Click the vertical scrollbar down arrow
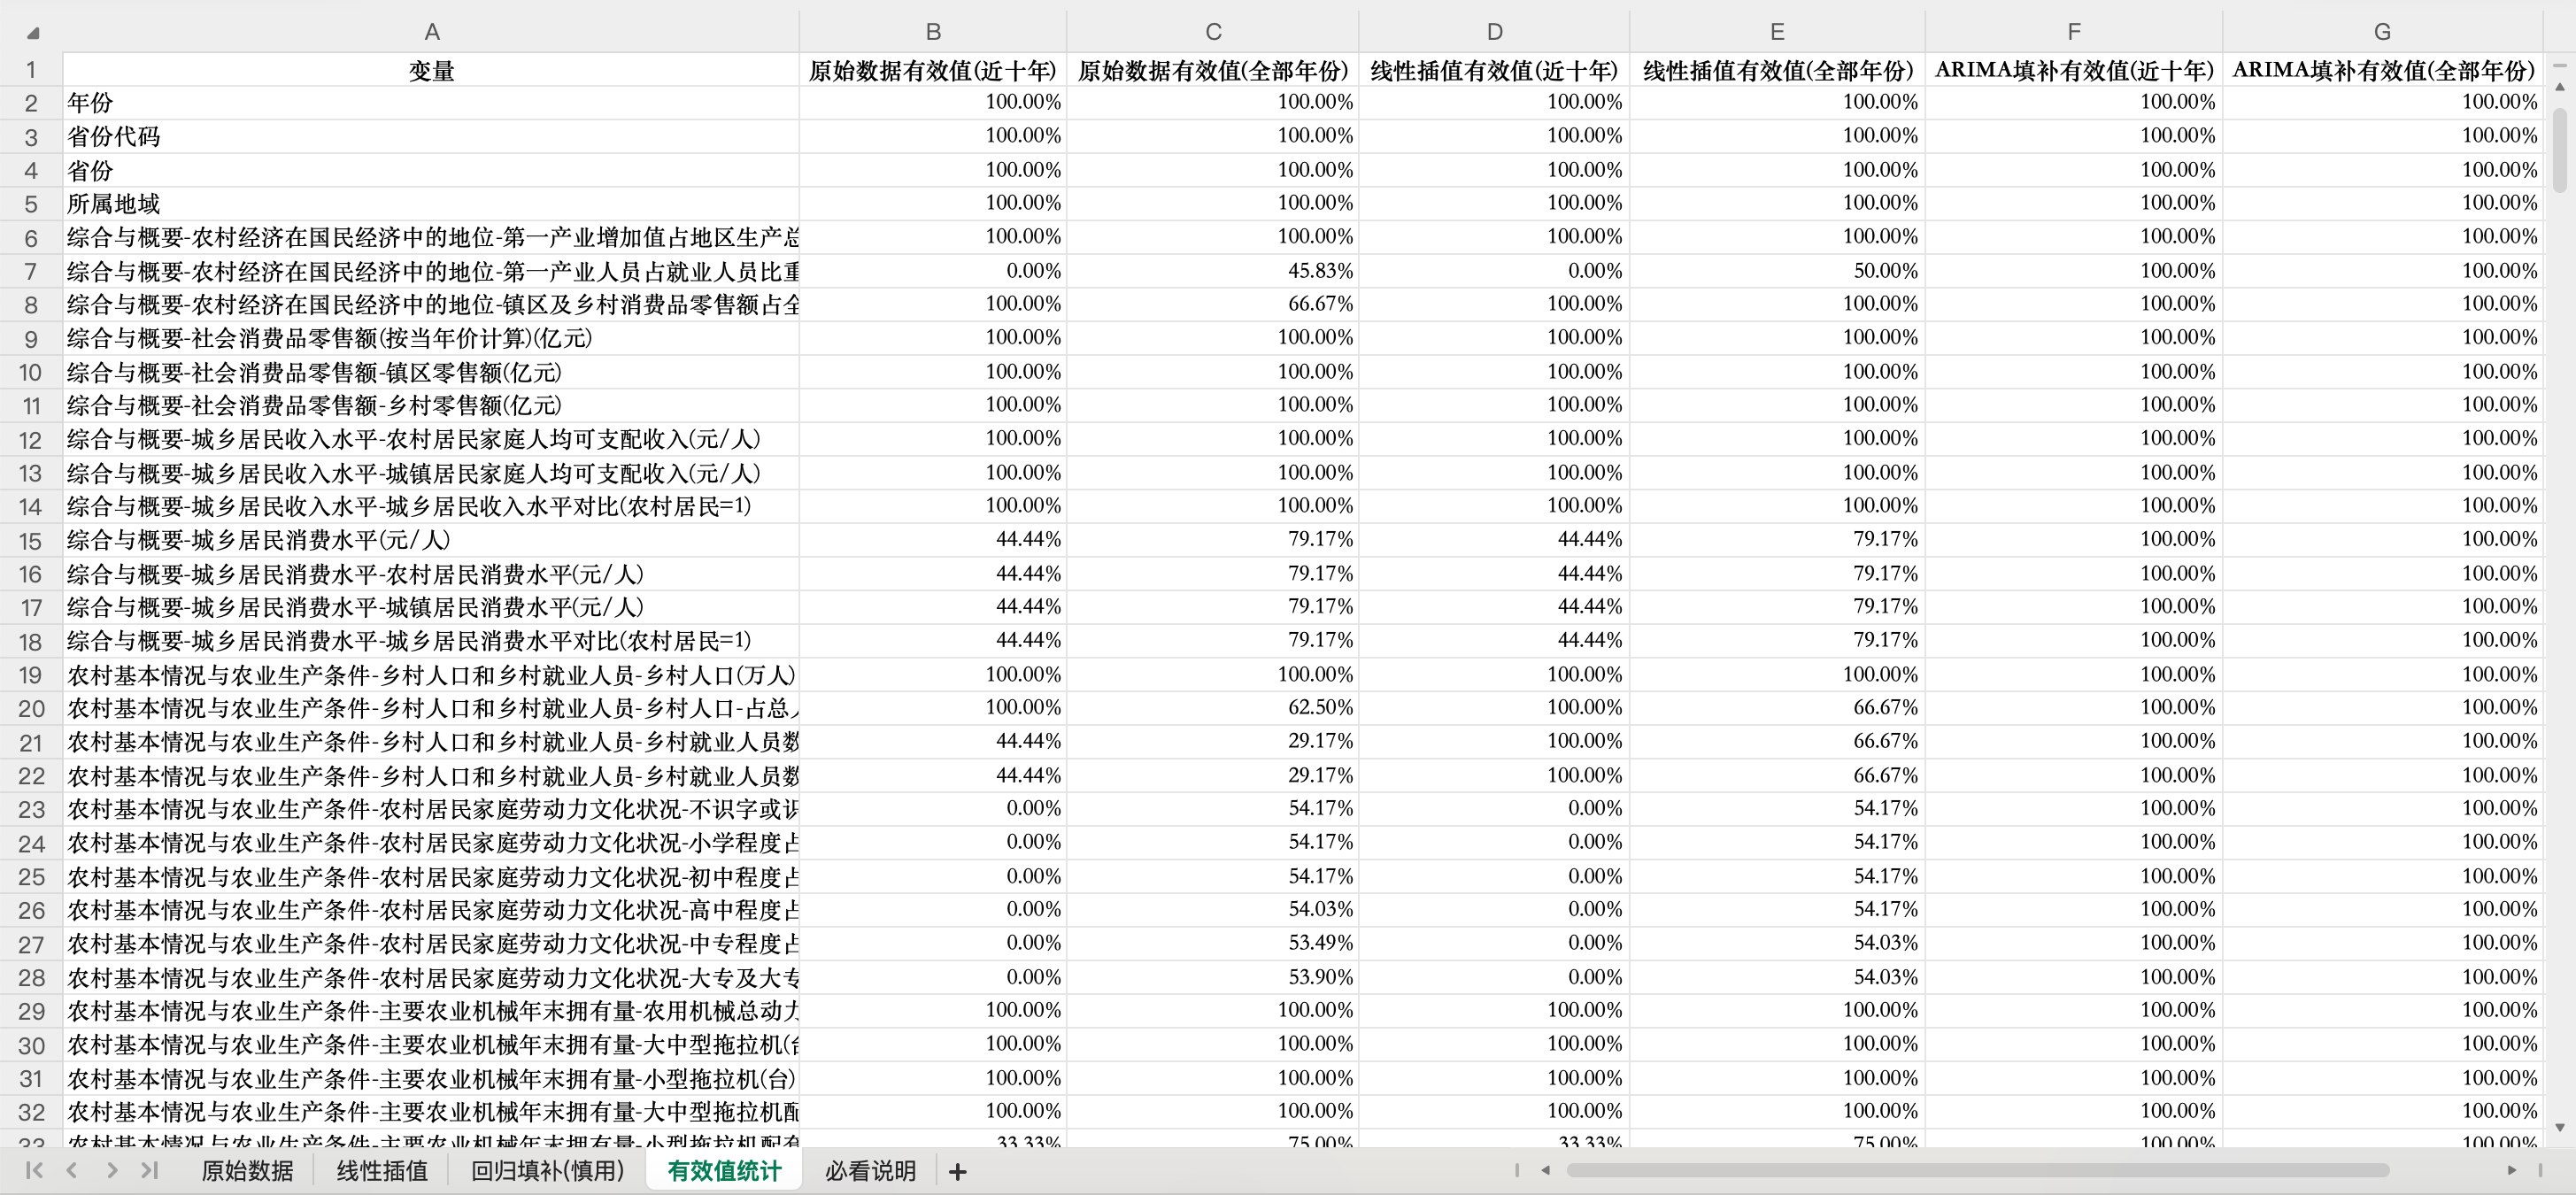Image resolution: width=2576 pixels, height=1195 pixels. [2560, 1127]
